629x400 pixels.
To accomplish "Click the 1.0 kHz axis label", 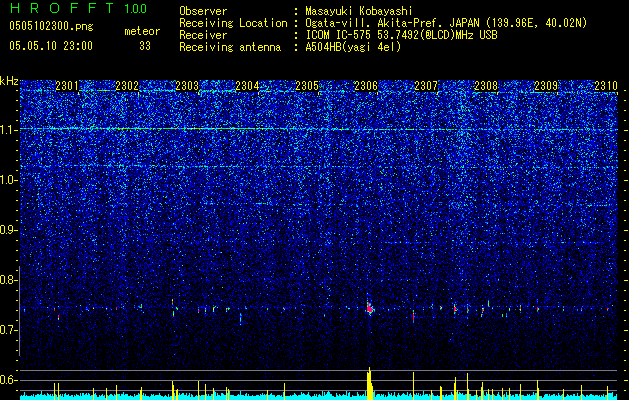I will (9, 180).
